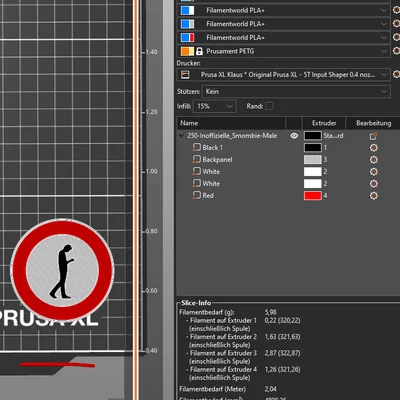400x400 pixels.
Task: Open the Infill 15% dropdown
Action: (215, 106)
